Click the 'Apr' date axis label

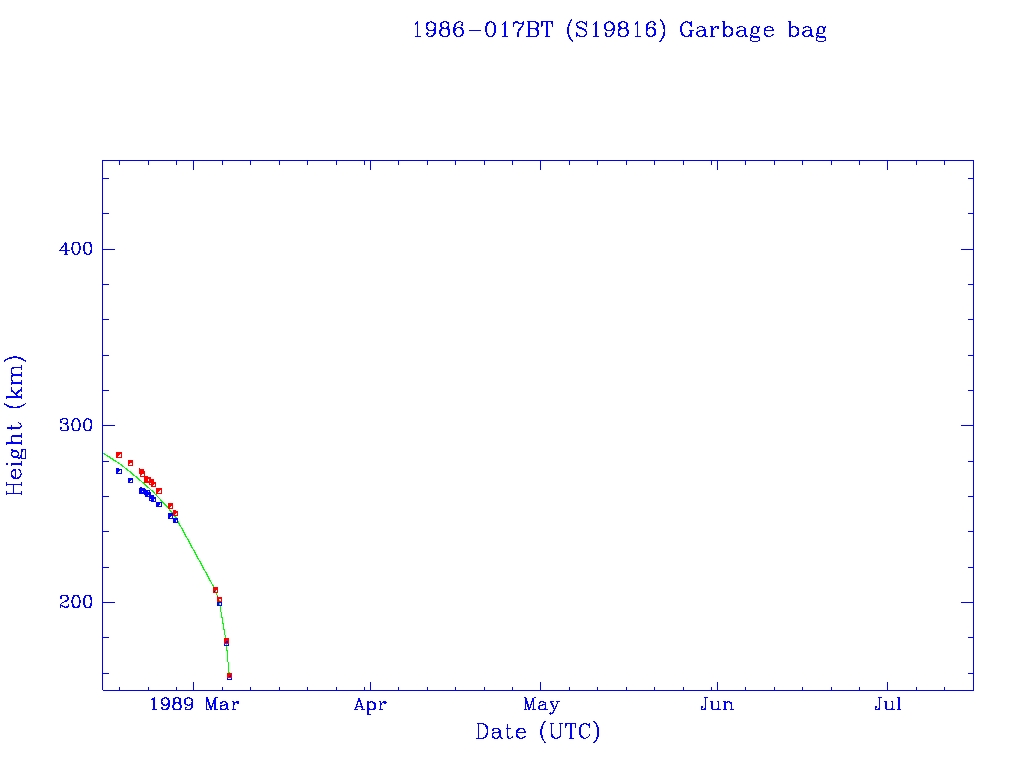coord(370,704)
